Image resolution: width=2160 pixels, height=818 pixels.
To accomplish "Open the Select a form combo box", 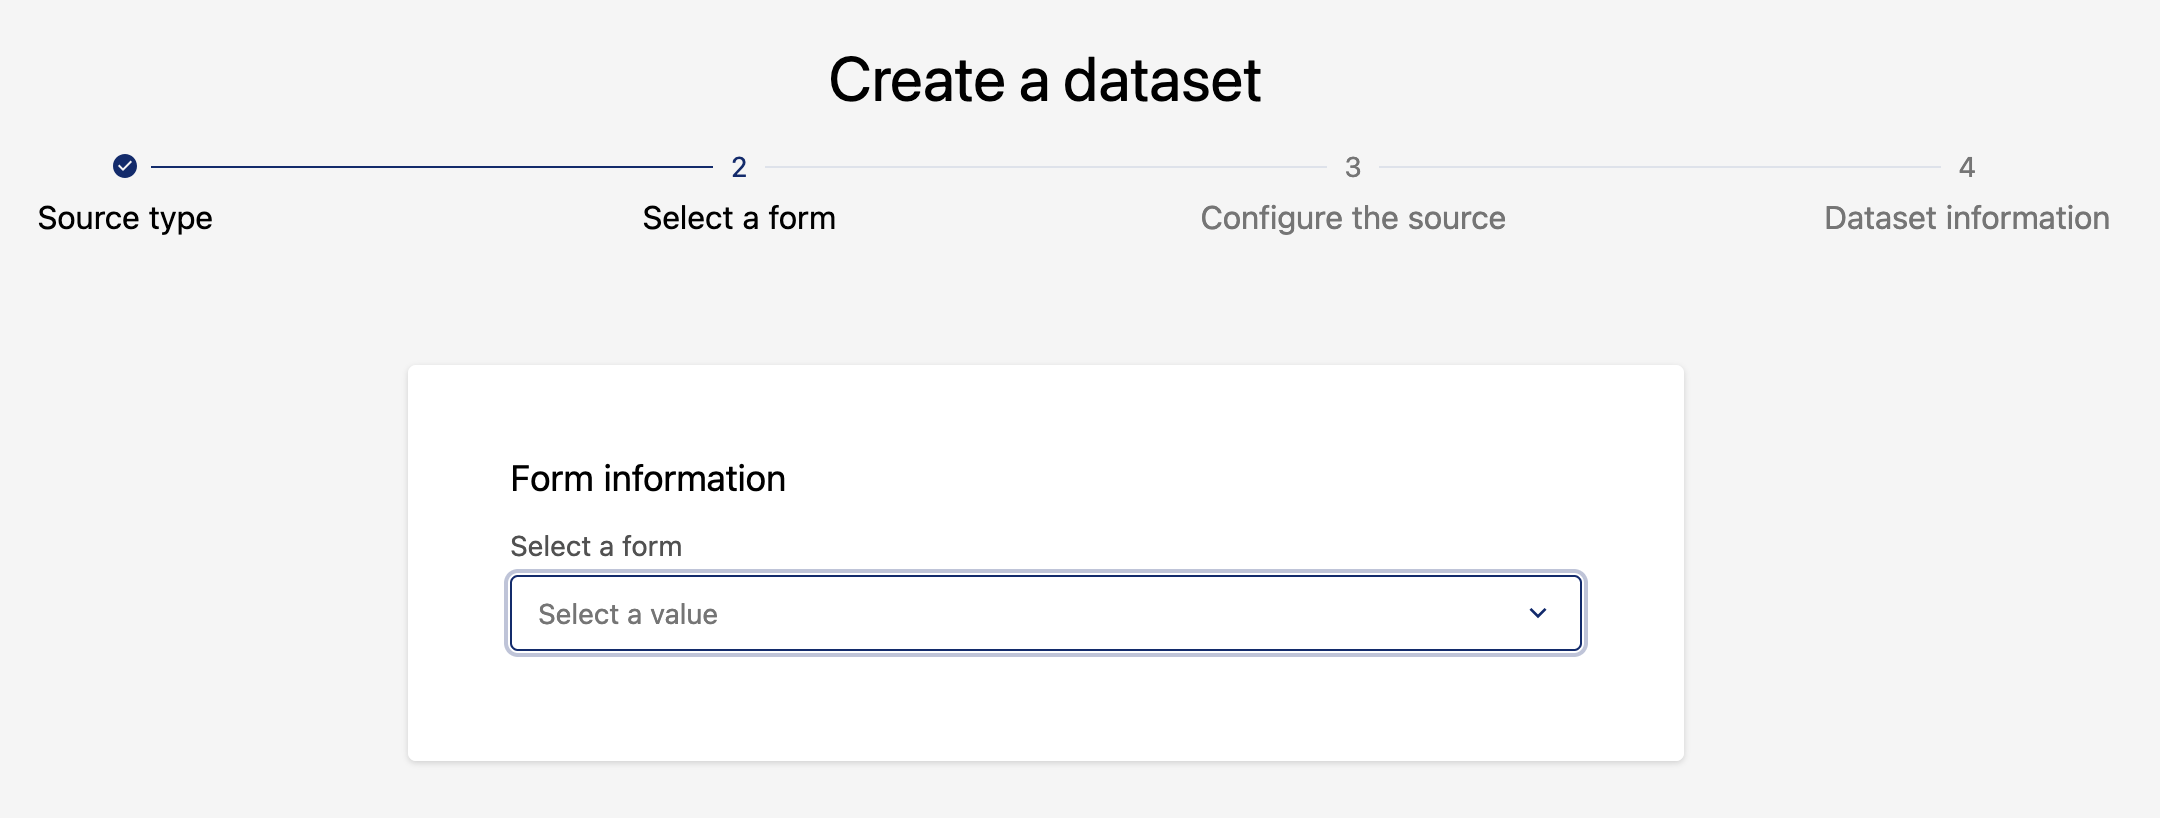I will coord(1045,613).
